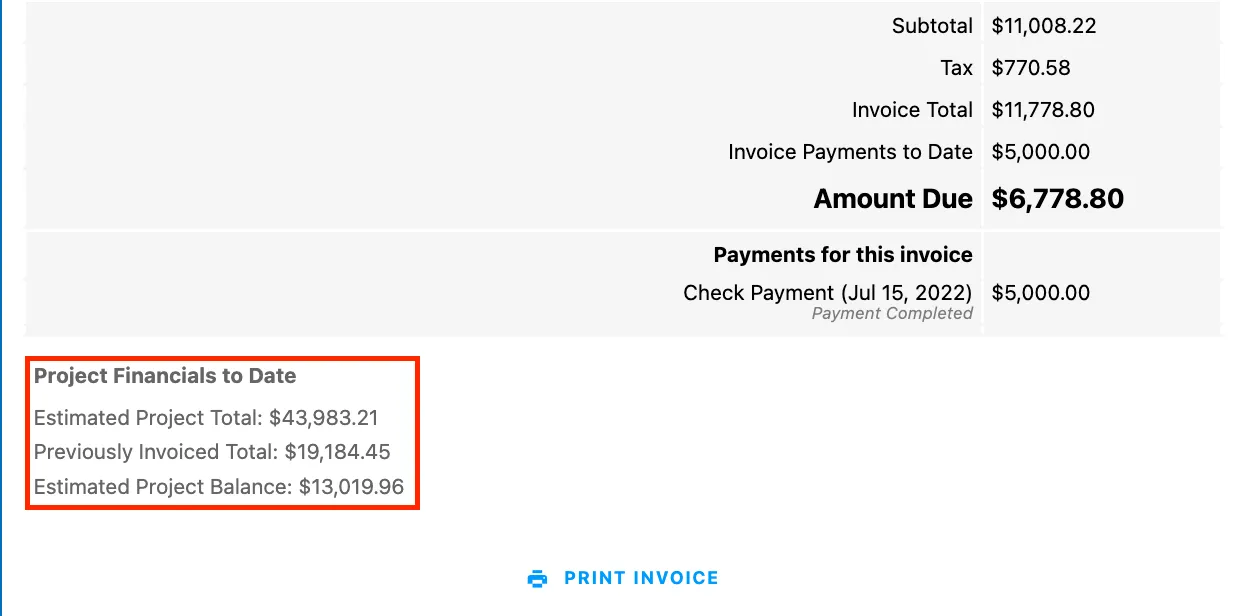This screenshot has height=616, width=1244.
Task: Click the Invoice Payments to Date label
Action: (850, 152)
